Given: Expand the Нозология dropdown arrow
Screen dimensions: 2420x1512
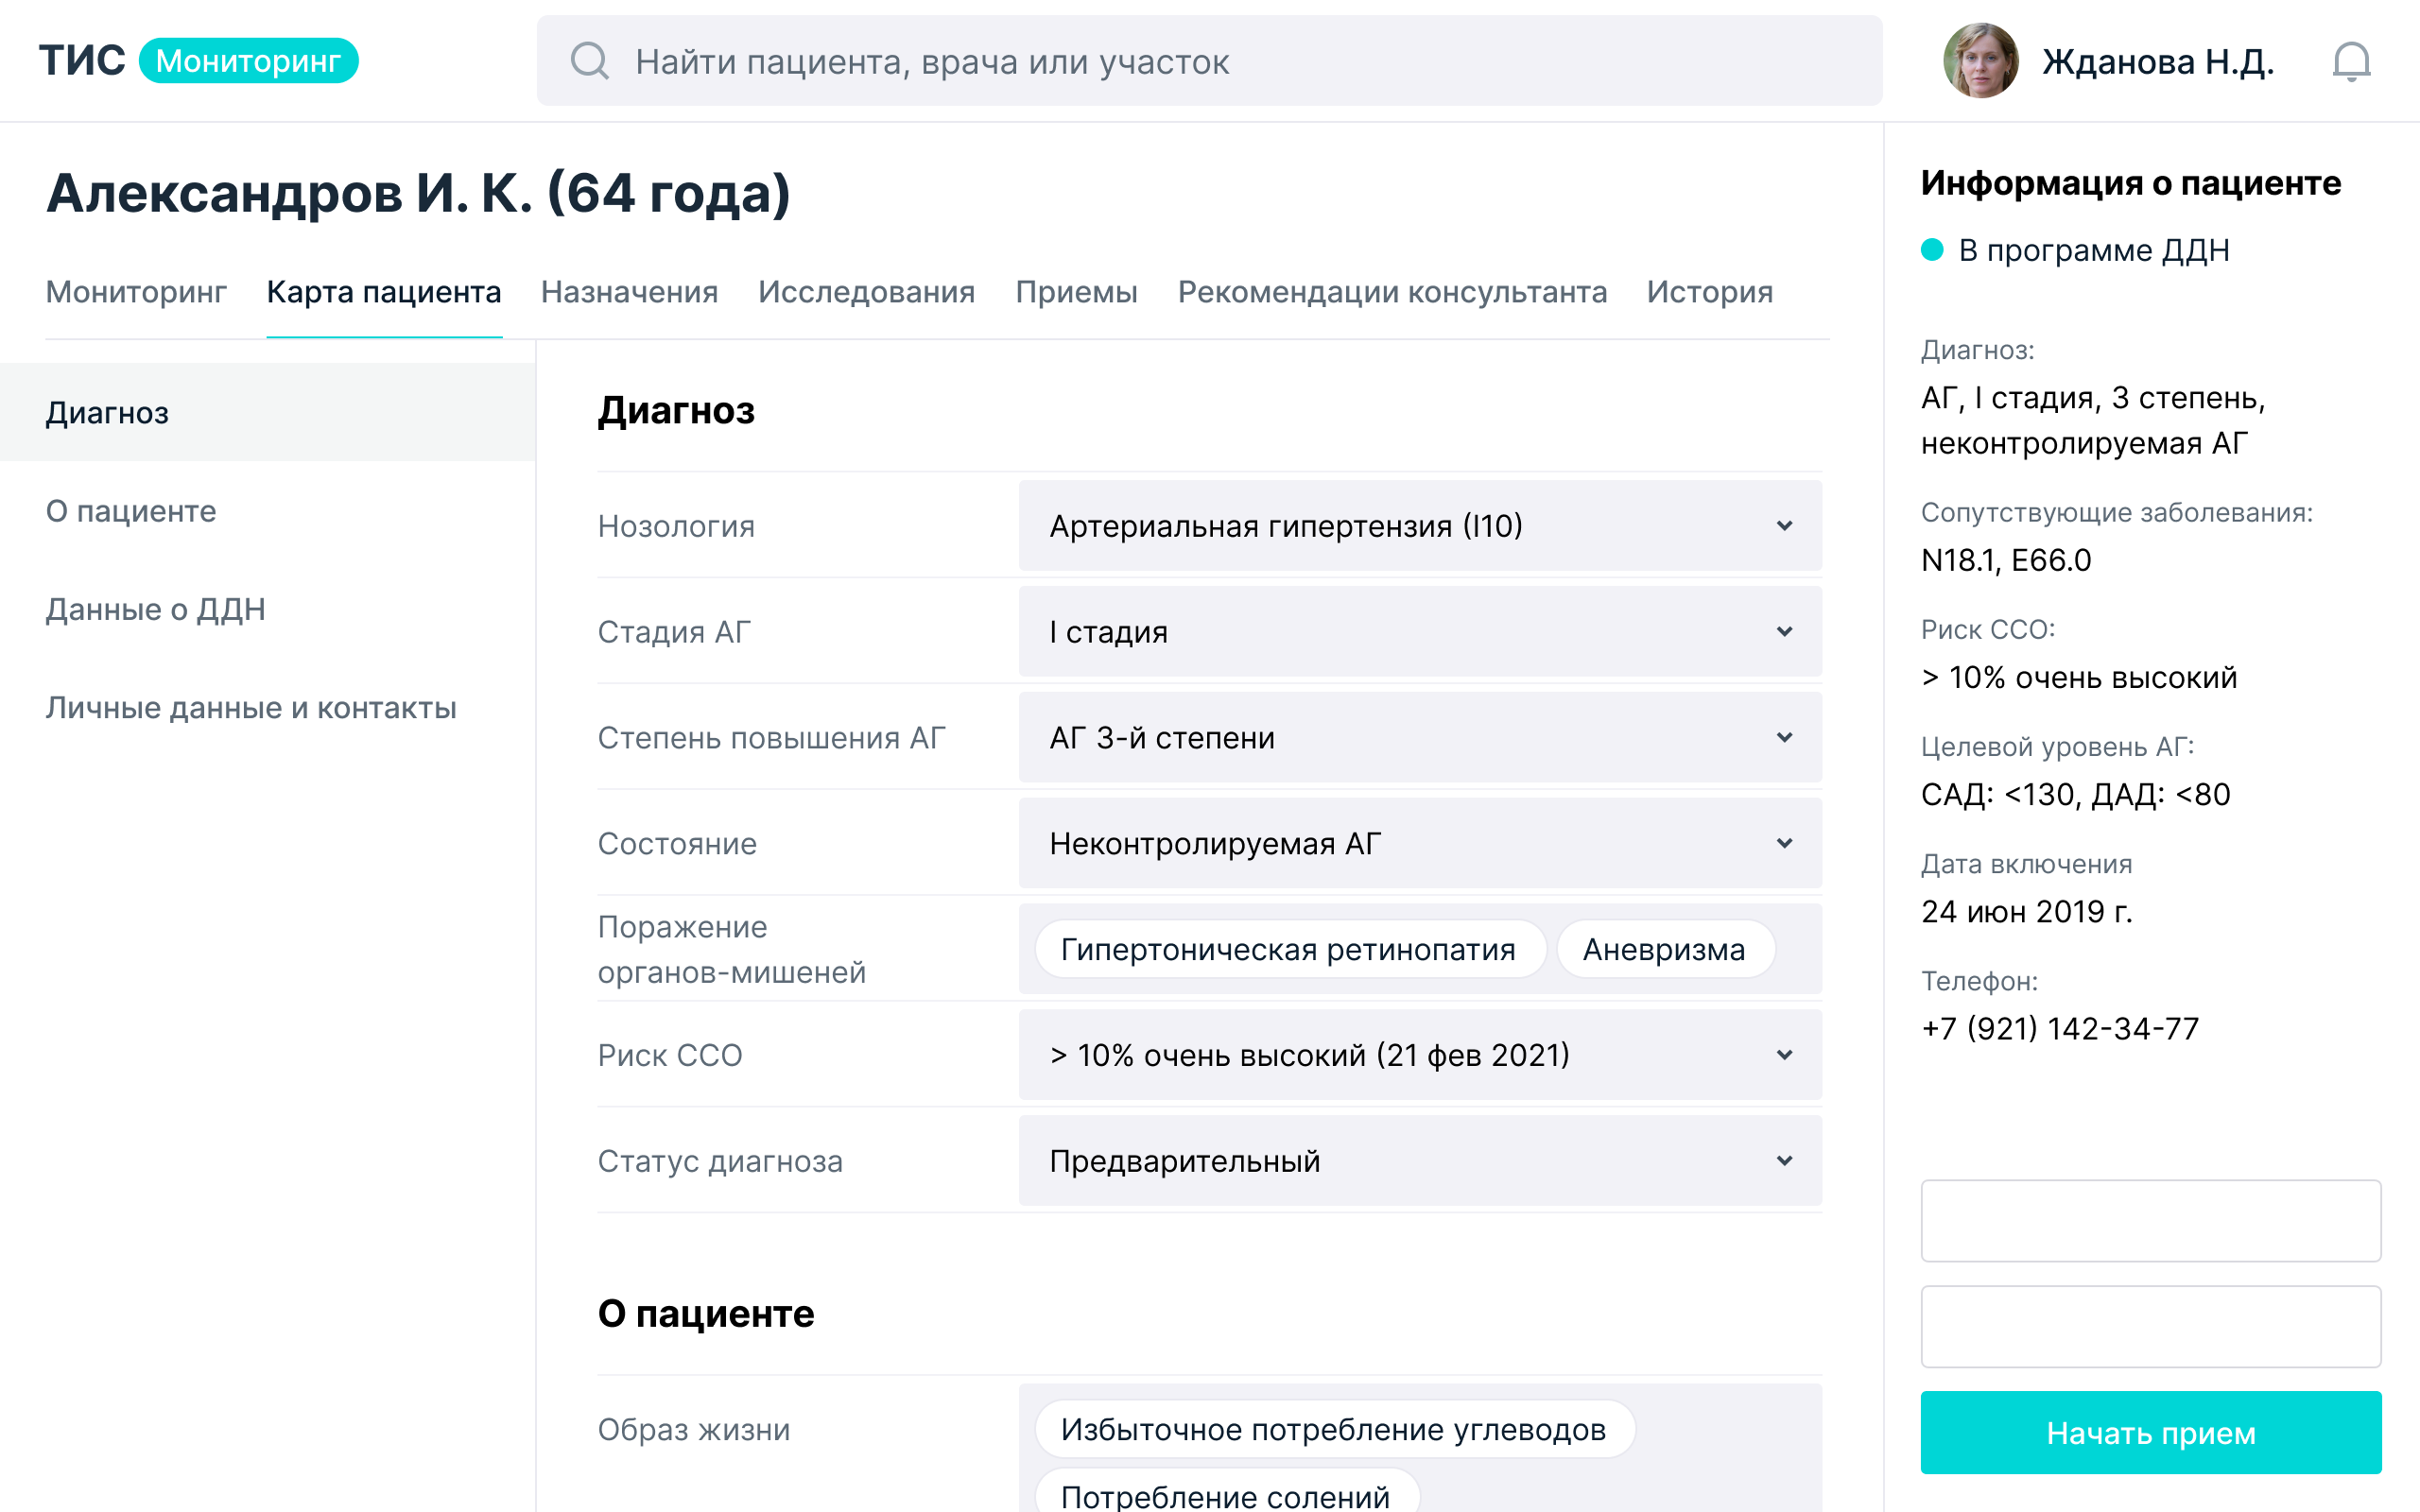Looking at the screenshot, I should click(x=1784, y=526).
